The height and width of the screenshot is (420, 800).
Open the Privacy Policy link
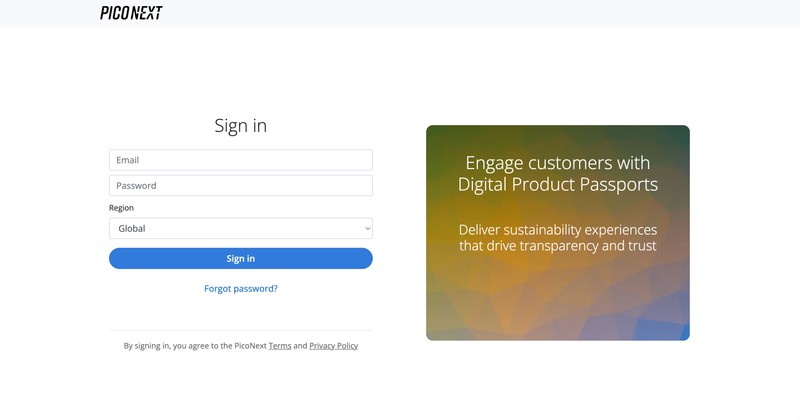[x=333, y=346]
